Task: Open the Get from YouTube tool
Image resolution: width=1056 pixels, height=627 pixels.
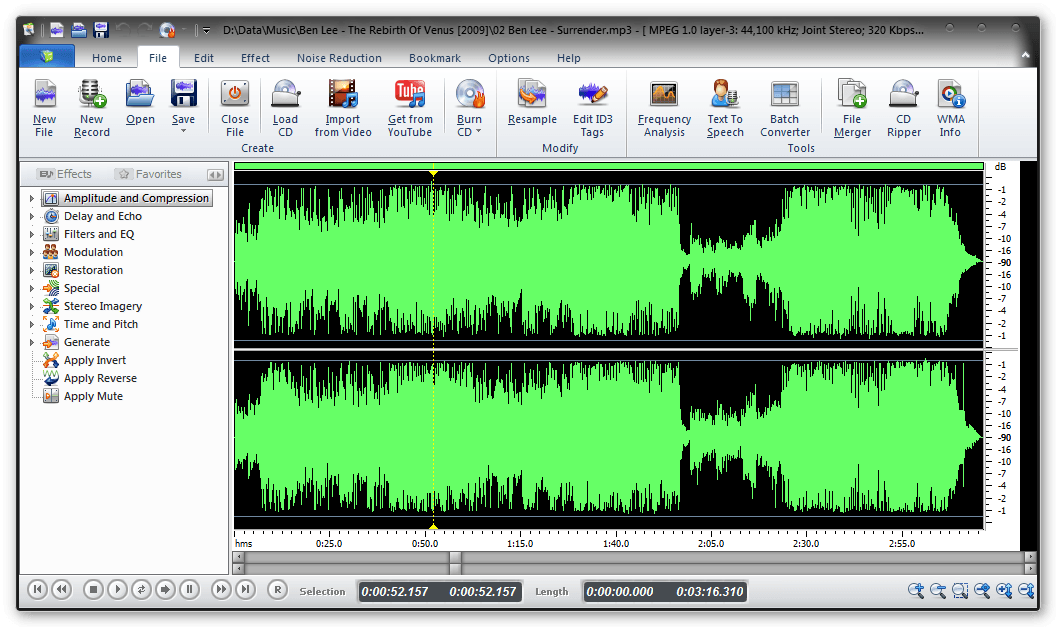Action: pos(410,95)
